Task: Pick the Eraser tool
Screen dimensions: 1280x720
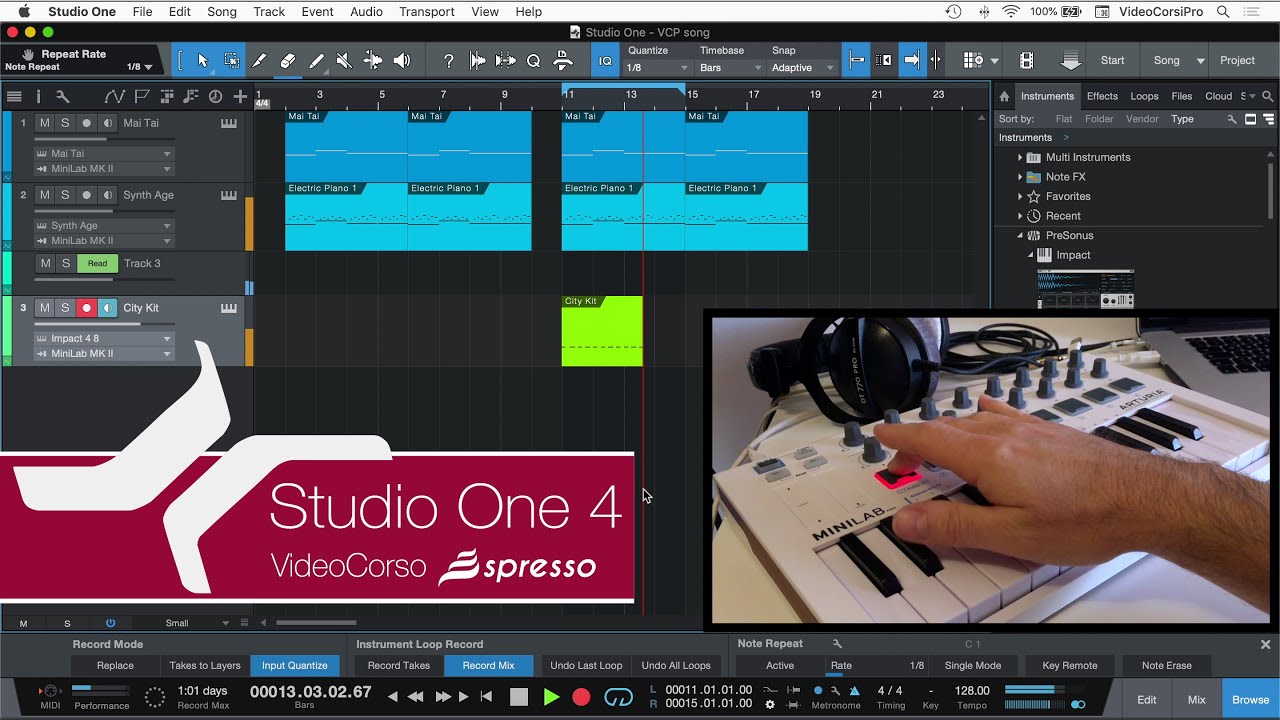Action: [x=288, y=61]
